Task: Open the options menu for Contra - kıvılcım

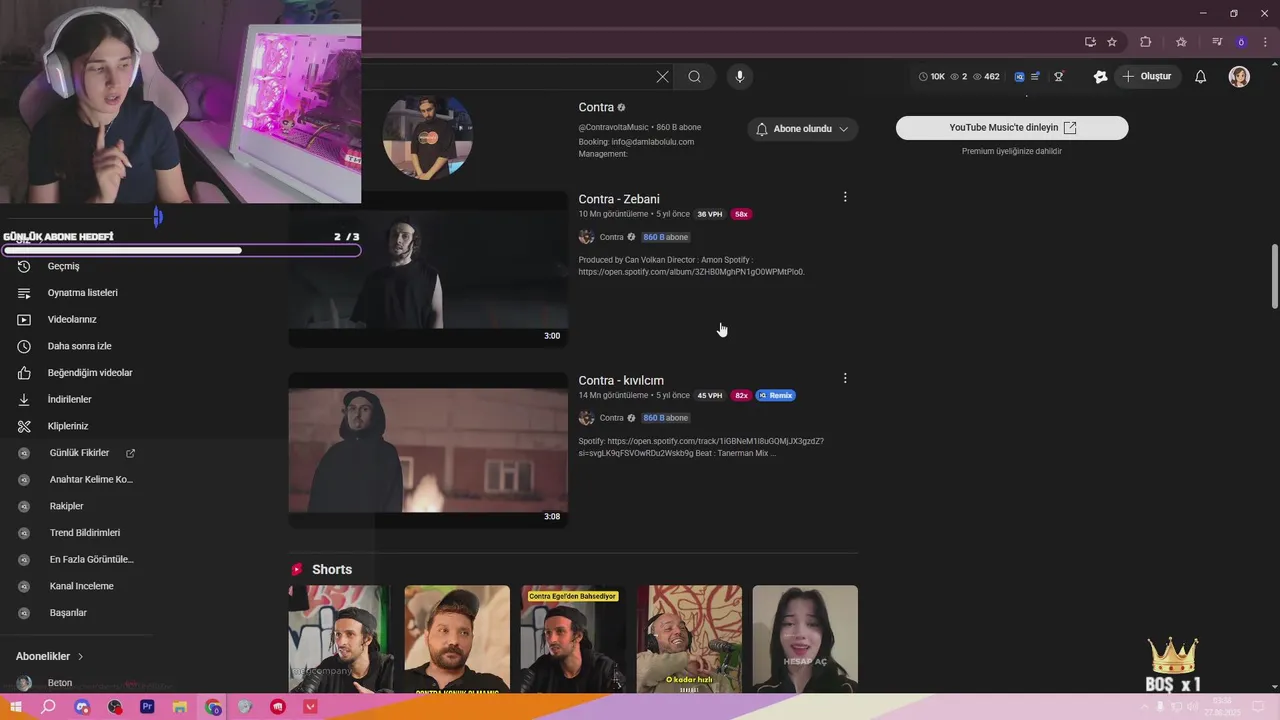Action: point(845,378)
